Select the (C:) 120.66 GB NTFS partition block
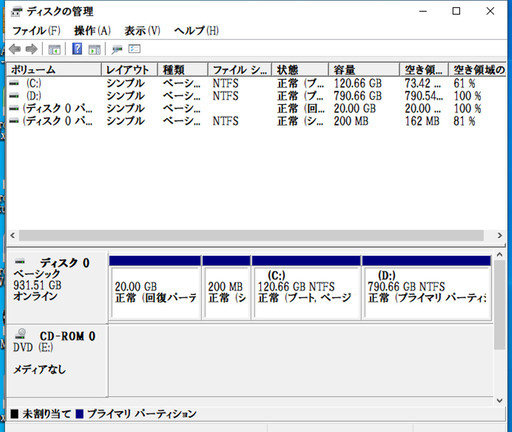Image resolution: width=512 pixels, height=432 pixels. (x=306, y=288)
